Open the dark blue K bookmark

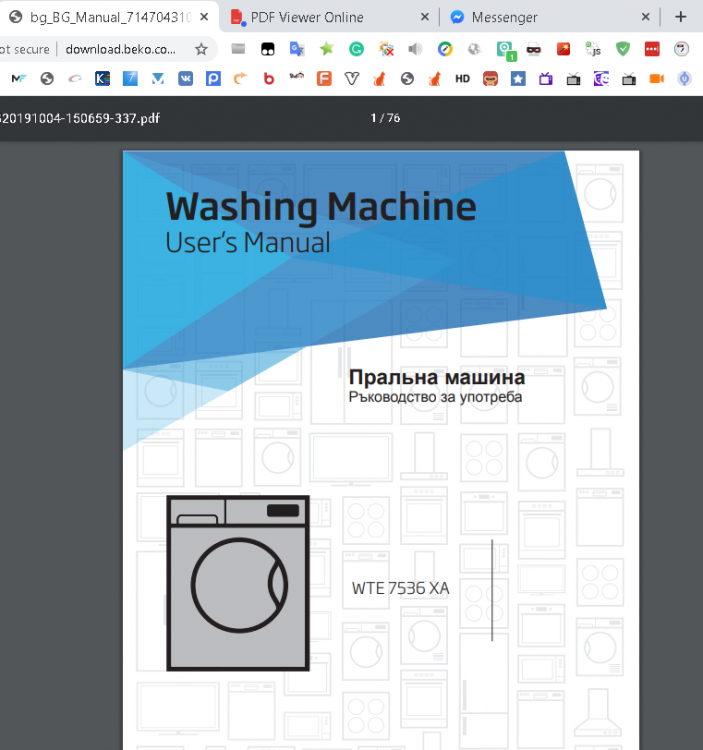pyautogui.click(x=102, y=78)
